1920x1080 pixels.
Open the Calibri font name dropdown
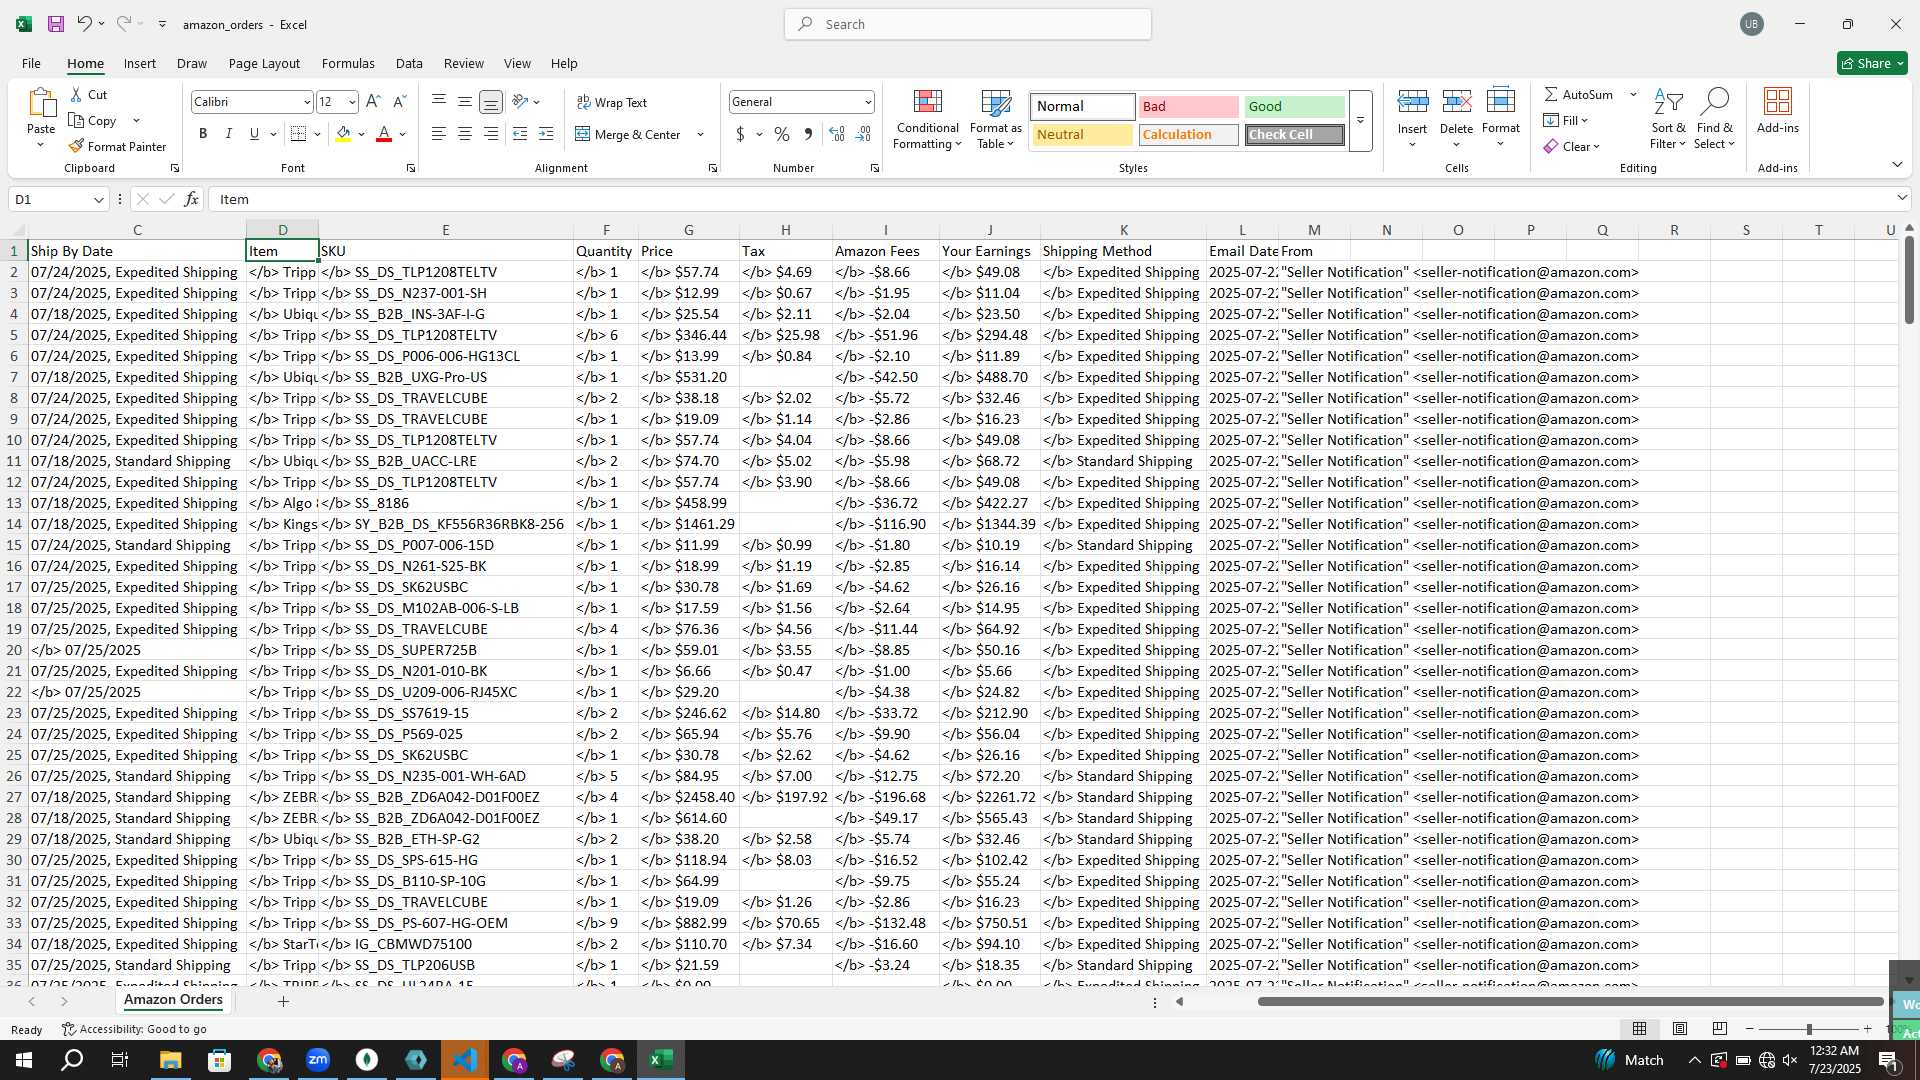point(306,102)
